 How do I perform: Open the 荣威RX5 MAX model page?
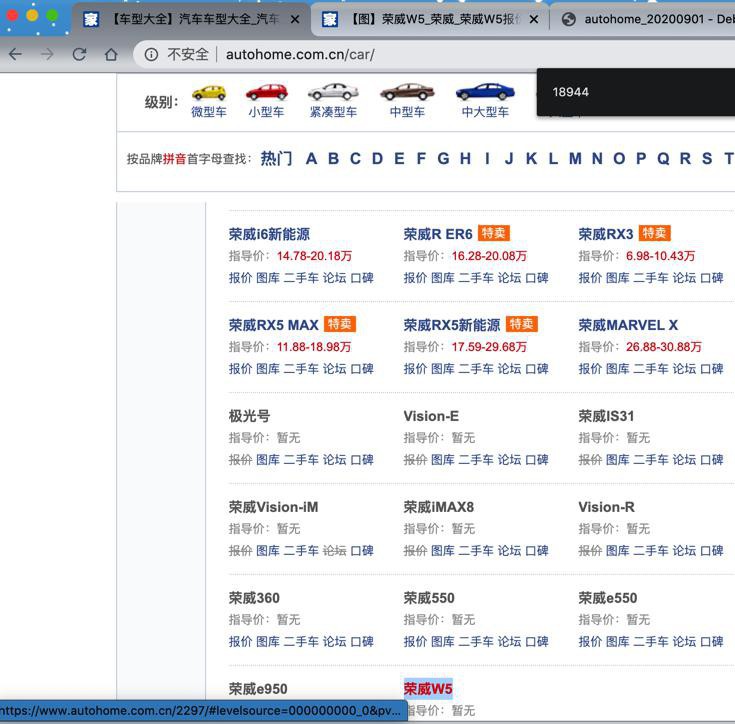[273, 325]
